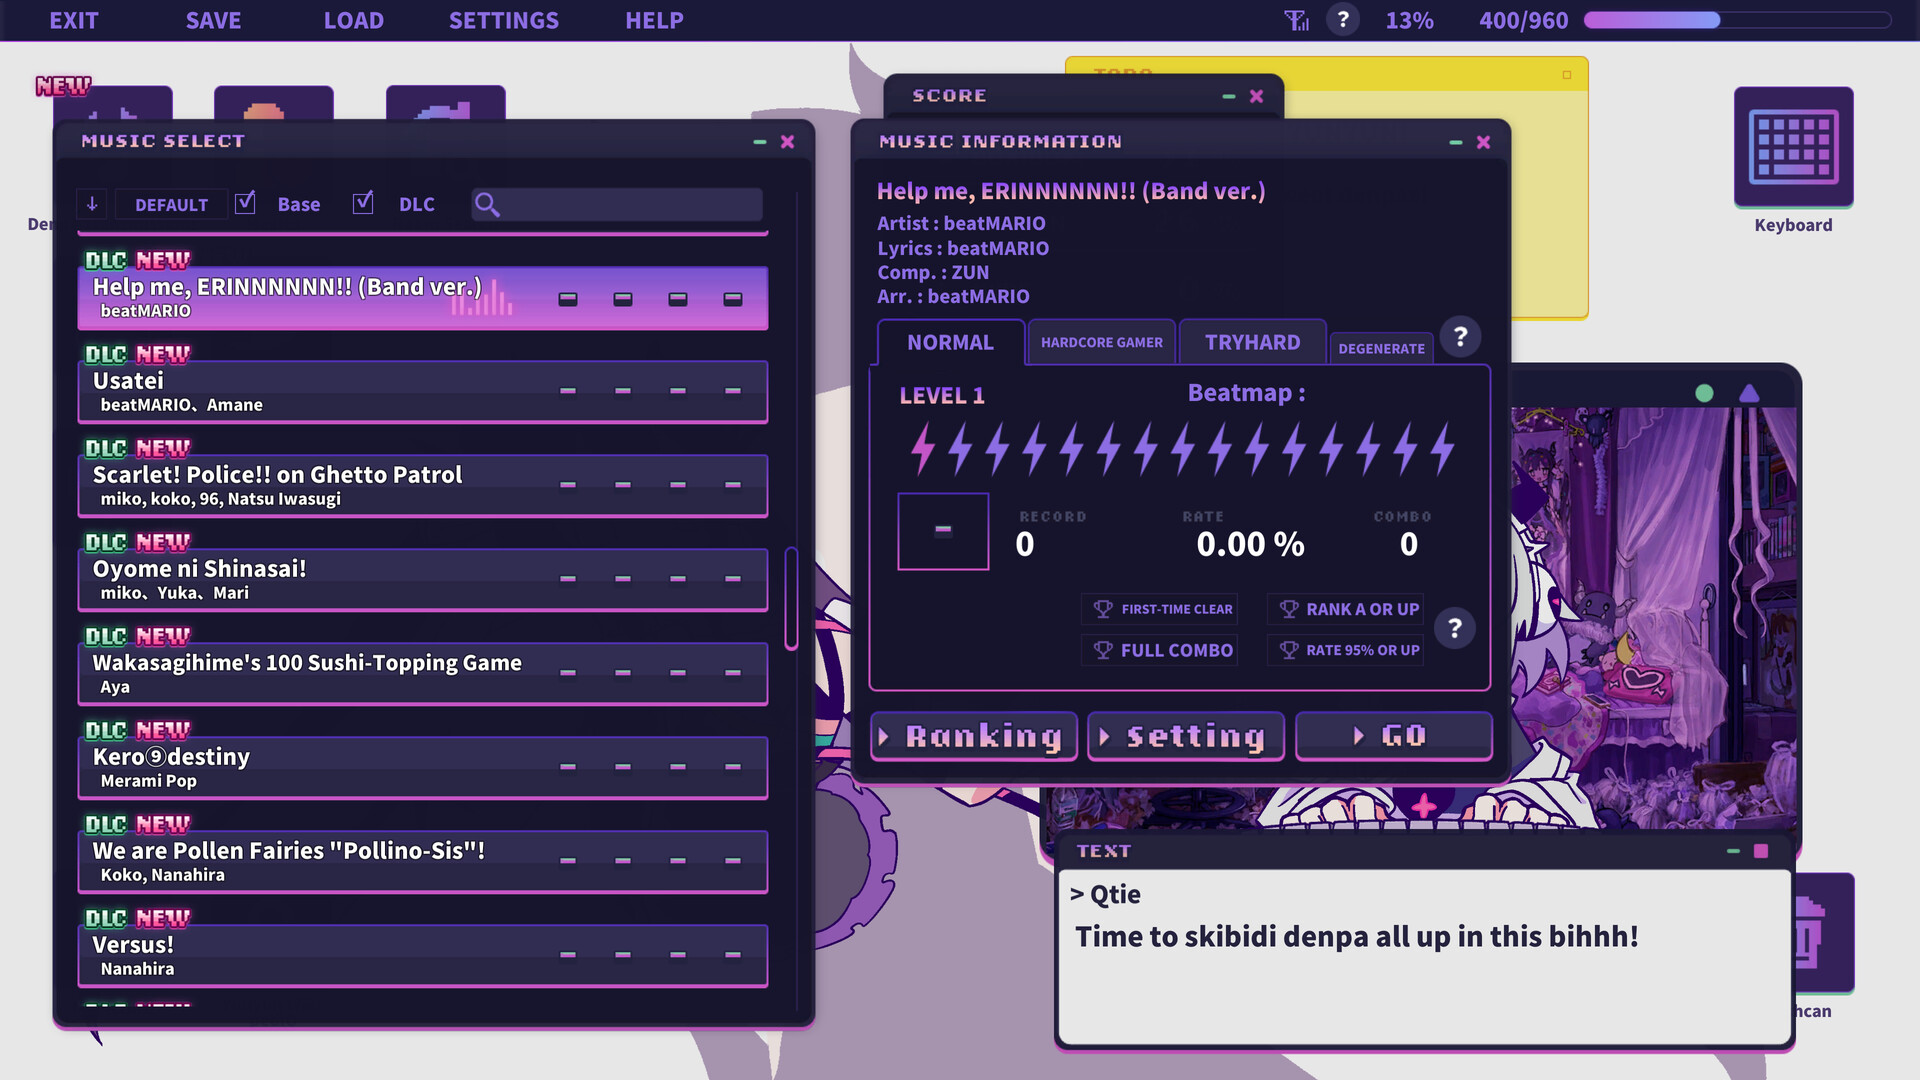Click the search magnifier in Music Select
Screen dimensions: 1920x1080
(x=489, y=204)
